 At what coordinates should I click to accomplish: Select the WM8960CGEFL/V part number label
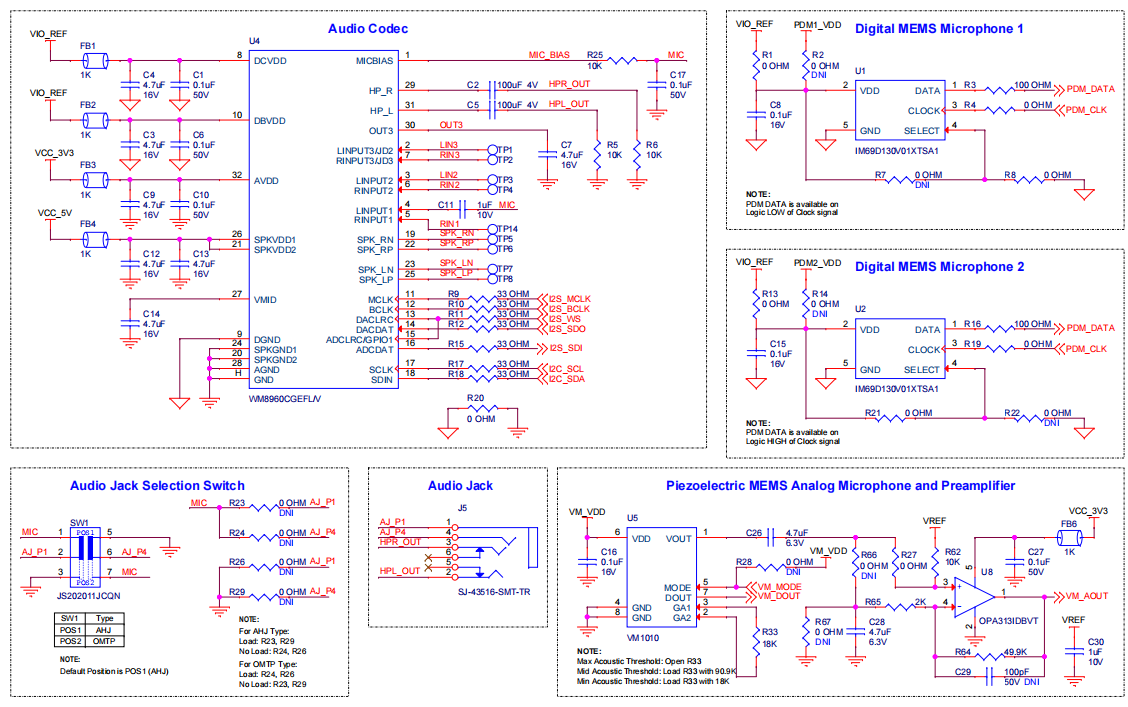[285, 399]
